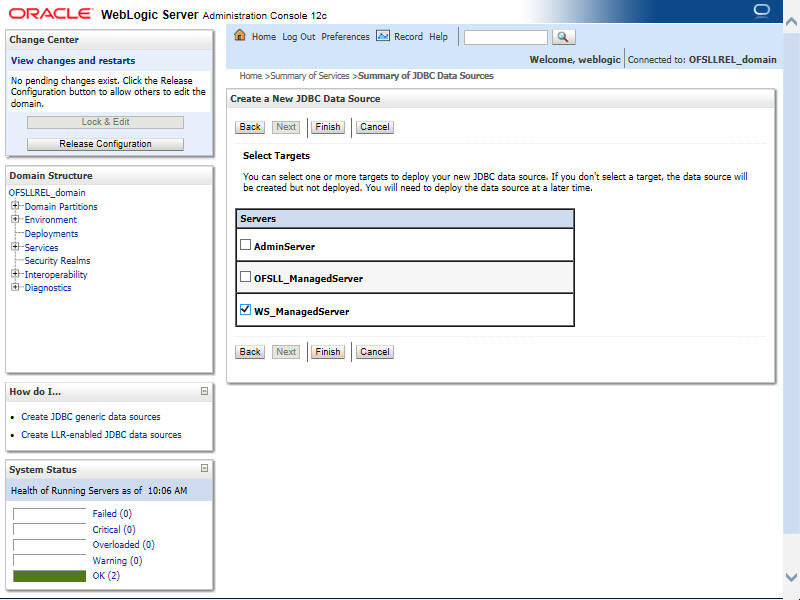This screenshot has height=600, width=800.
Task: Click the AdminServer label text
Action: pos(284,246)
